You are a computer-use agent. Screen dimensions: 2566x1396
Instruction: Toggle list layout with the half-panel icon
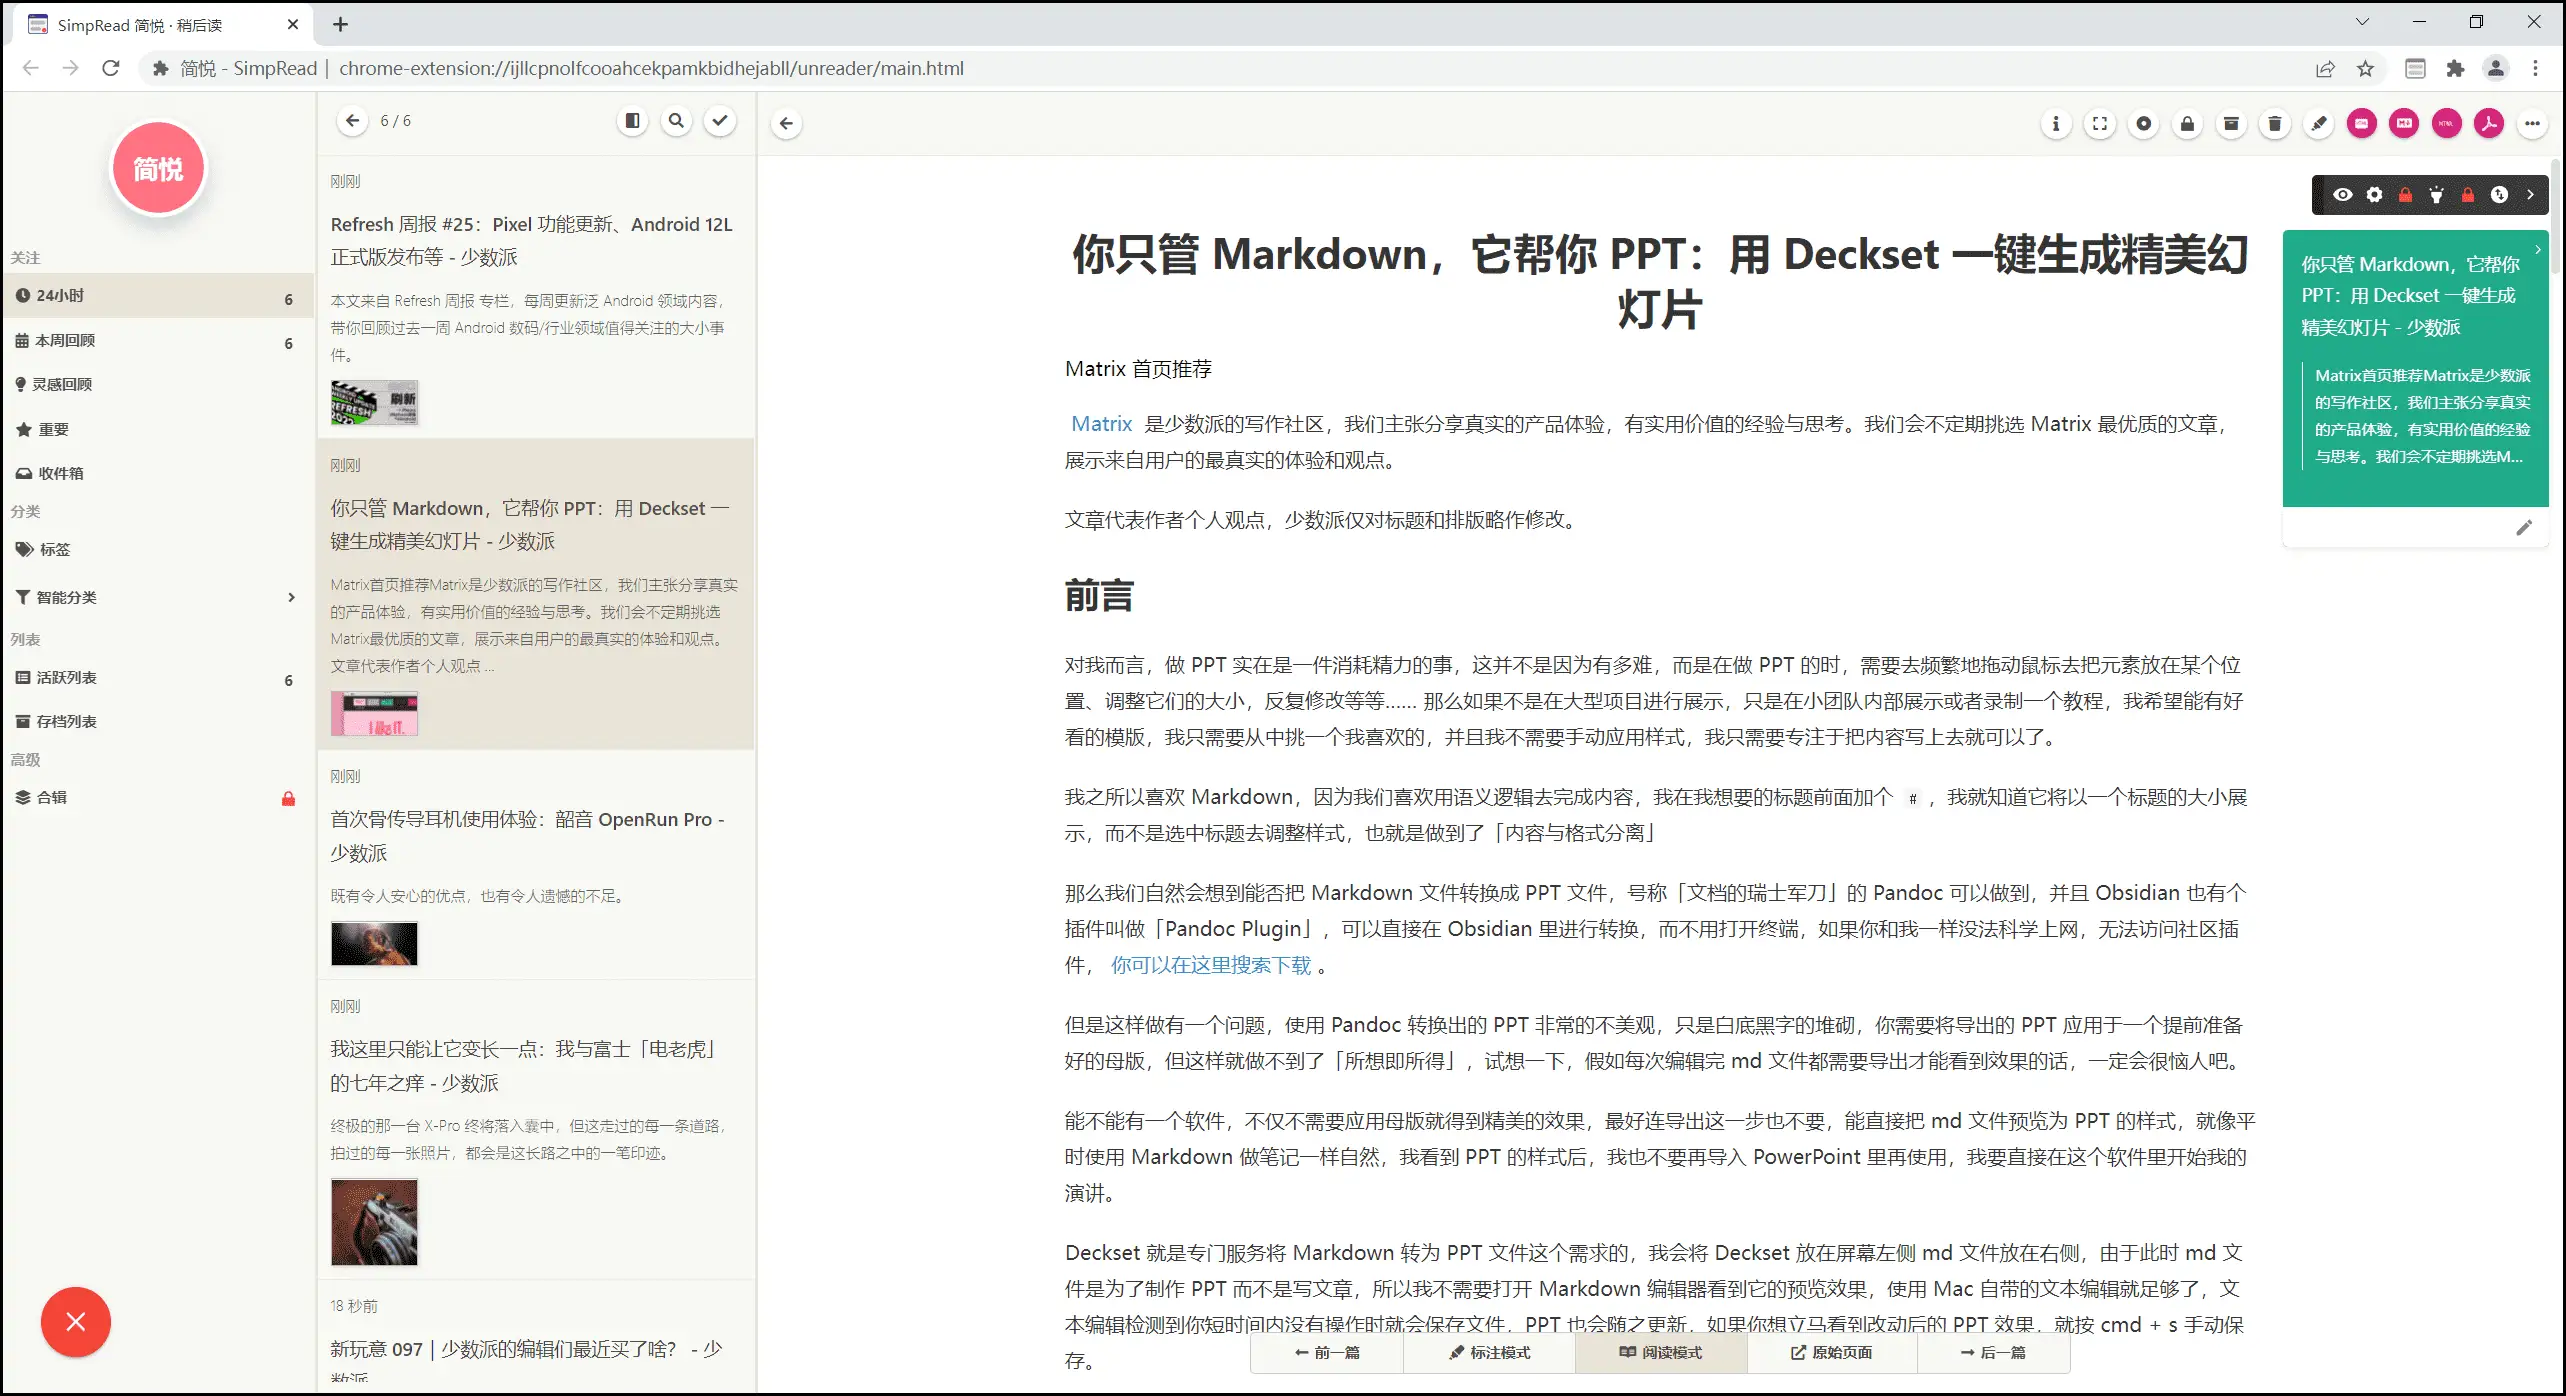[x=633, y=121]
